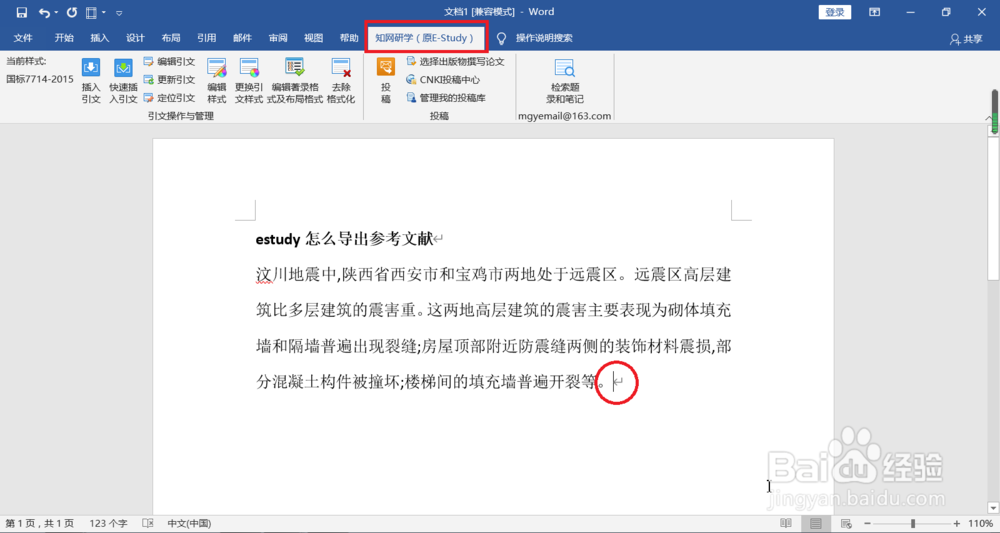
Task: Click the mgyemail@163.com account label
Action: [x=564, y=116]
